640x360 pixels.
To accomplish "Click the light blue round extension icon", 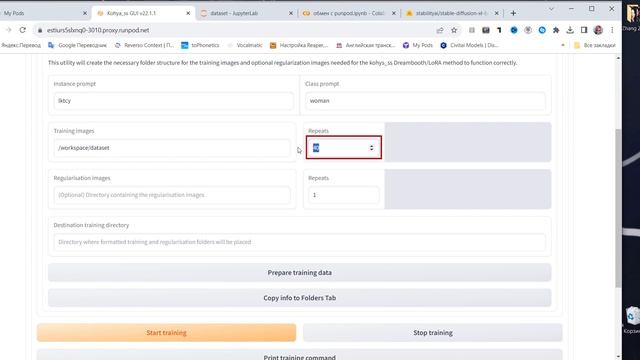I will (542, 30).
